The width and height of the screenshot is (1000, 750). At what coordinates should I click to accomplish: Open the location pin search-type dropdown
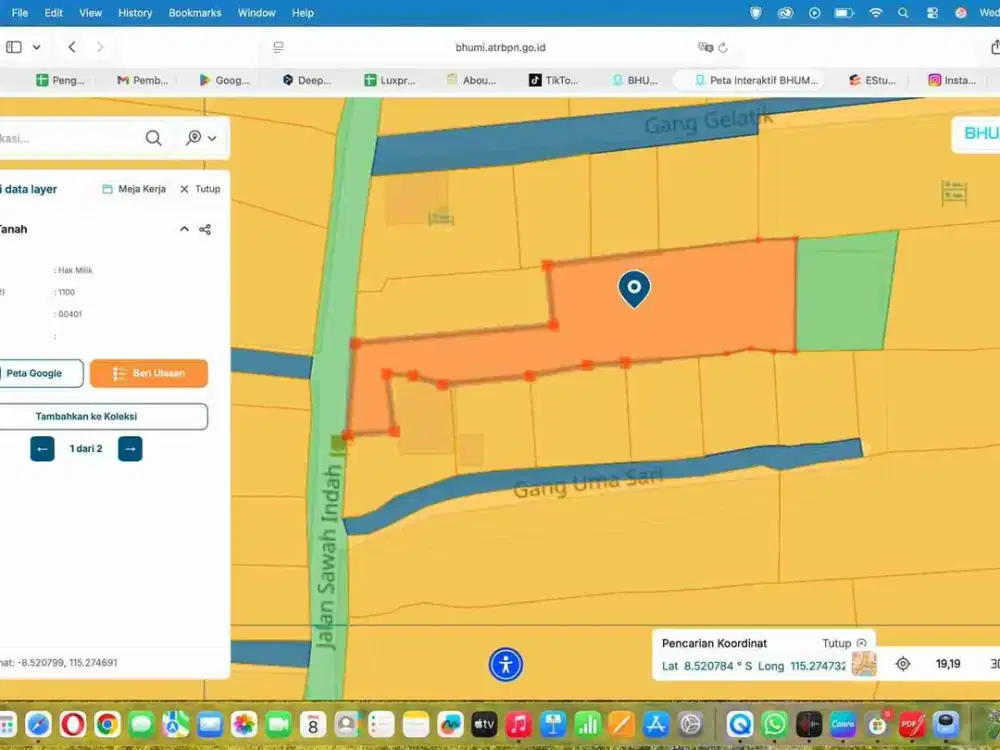[201, 138]
